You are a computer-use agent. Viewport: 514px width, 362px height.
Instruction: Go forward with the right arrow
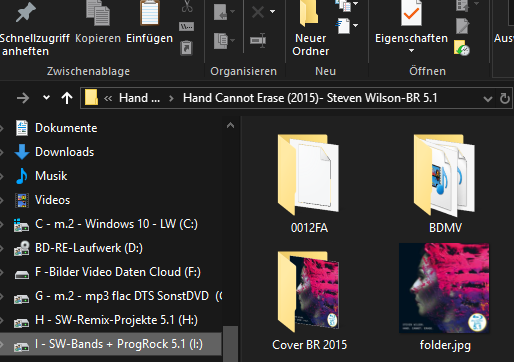coord(23,98)
